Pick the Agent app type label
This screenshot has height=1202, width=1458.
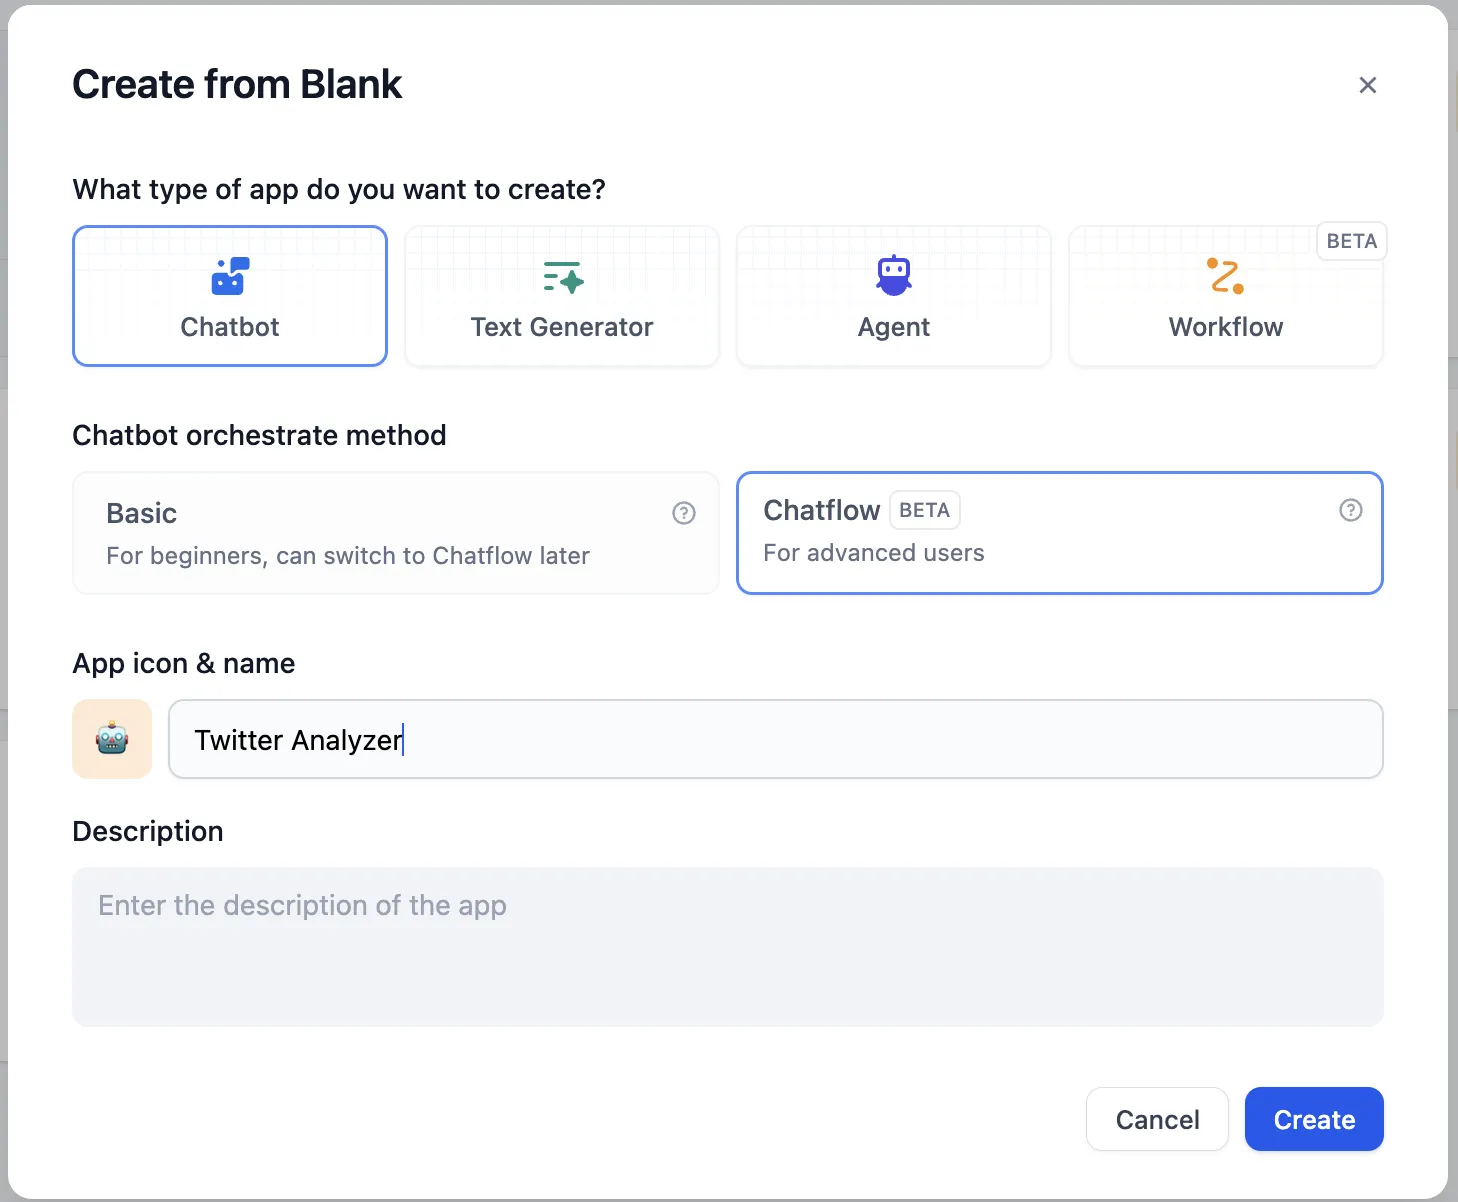pos(894,327)
